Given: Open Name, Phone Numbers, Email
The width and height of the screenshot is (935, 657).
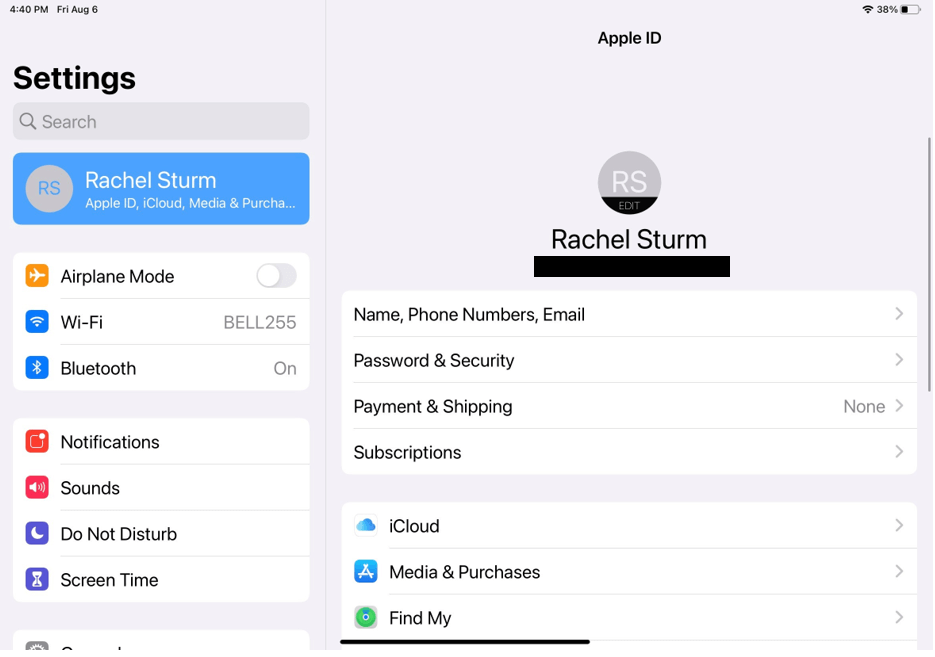Looking at the screenshot, I should click(x=629, y=314).
